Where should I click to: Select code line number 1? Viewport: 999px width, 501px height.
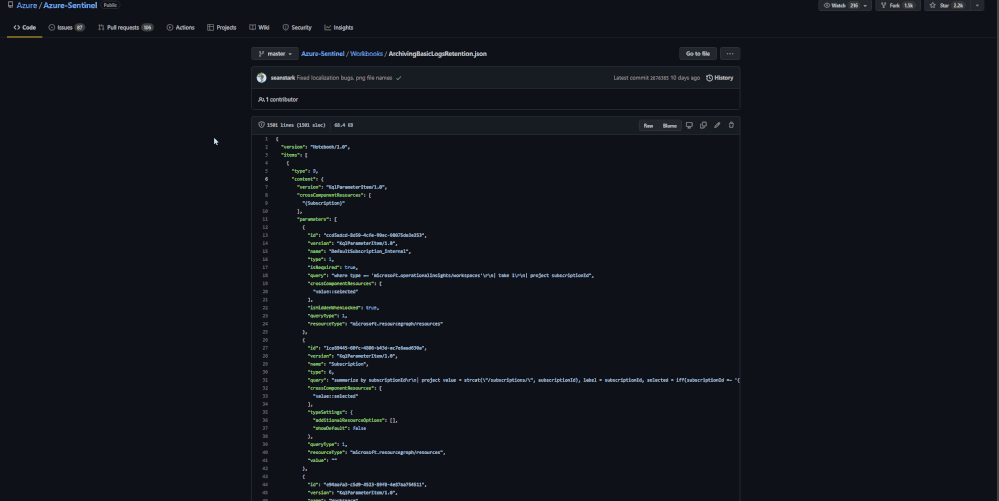click(266, 139)
